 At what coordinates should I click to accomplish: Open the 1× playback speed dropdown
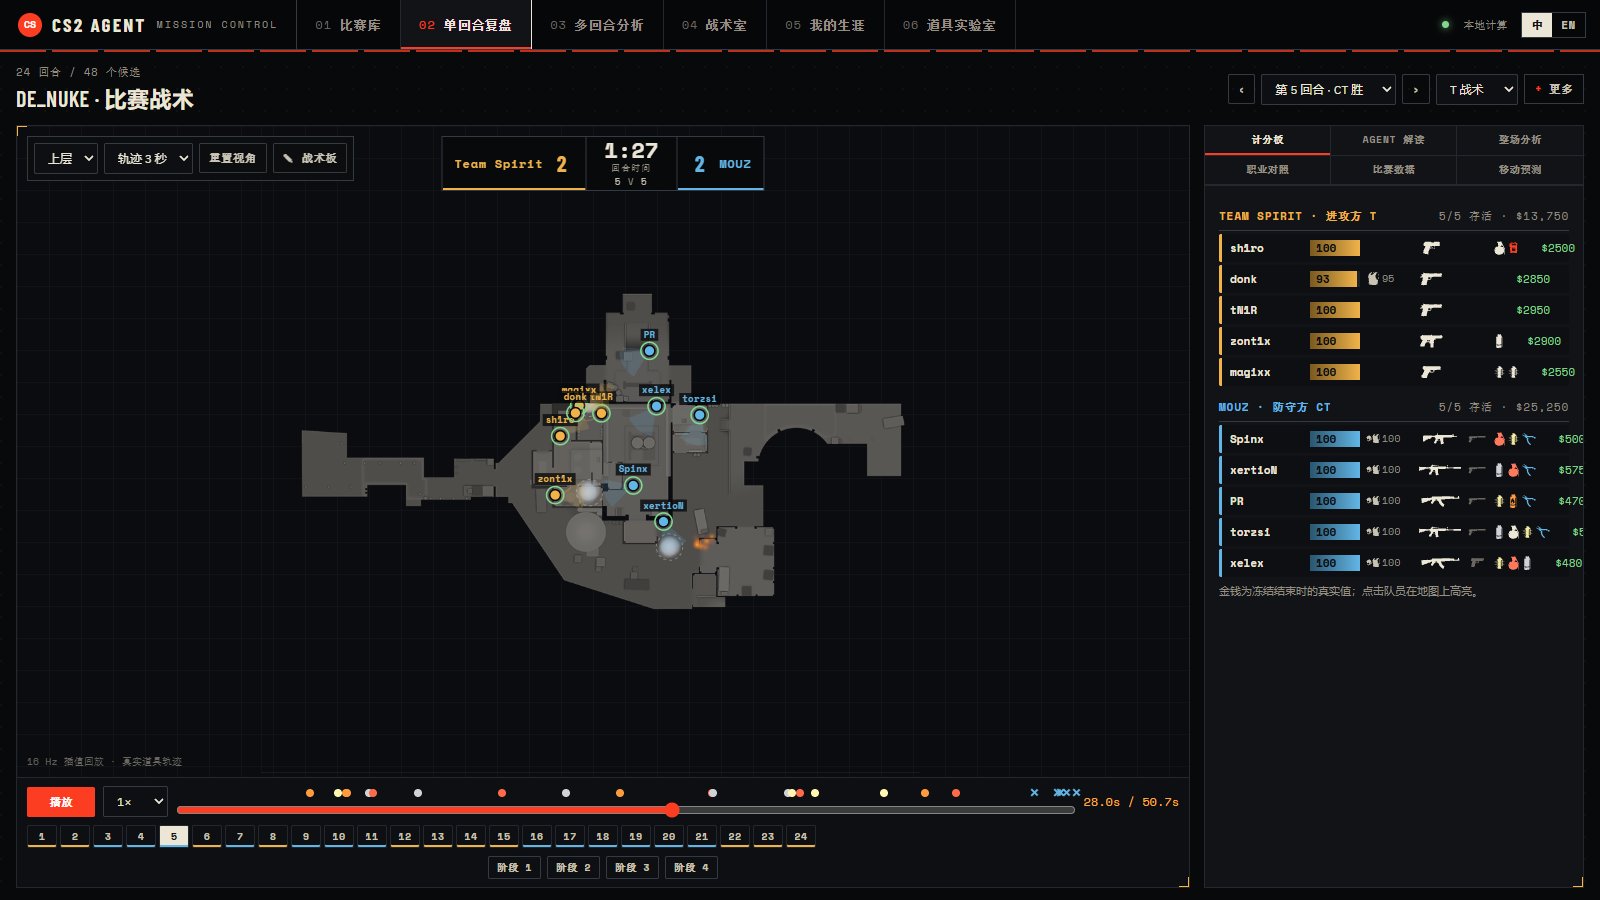(x=136, y=802)
